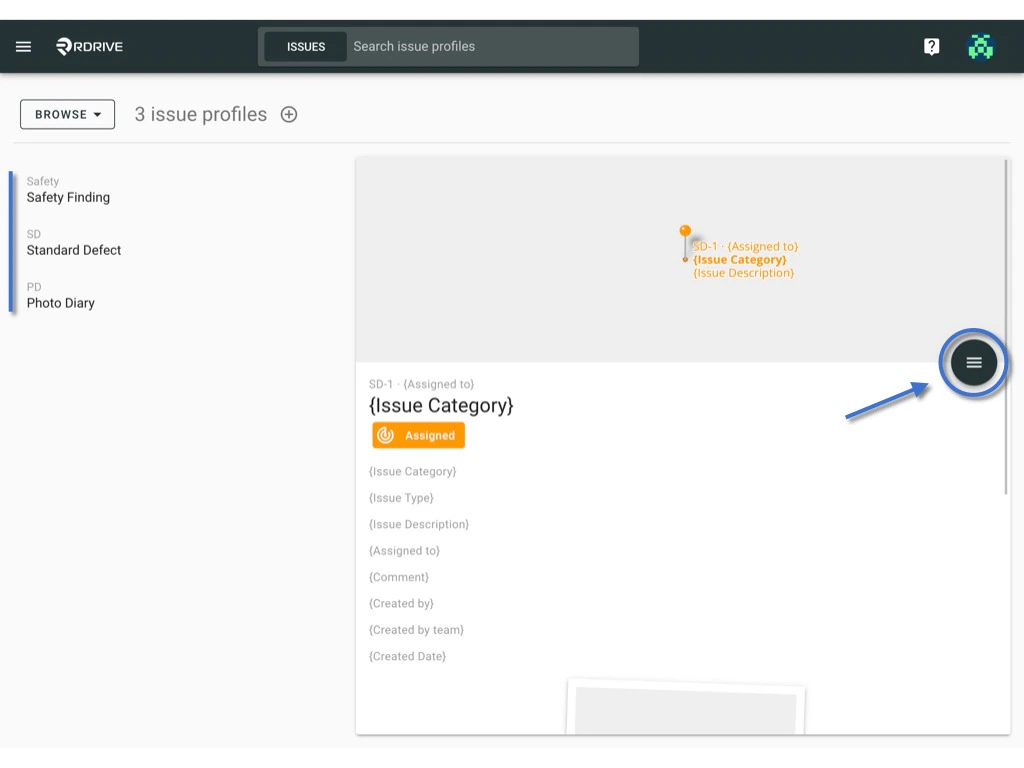1024x768 pixels.
Task: Click the circled menu icon highlighted by the arrow
Action: (973, 362)
